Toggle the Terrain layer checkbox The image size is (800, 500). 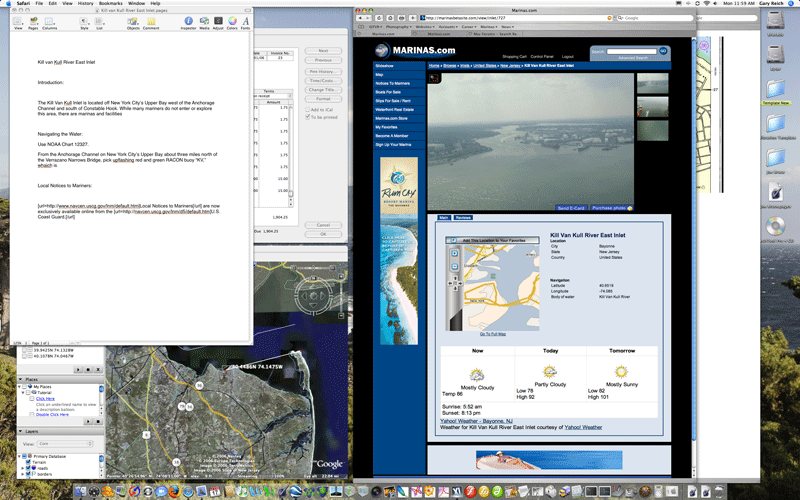pos(29,462)
